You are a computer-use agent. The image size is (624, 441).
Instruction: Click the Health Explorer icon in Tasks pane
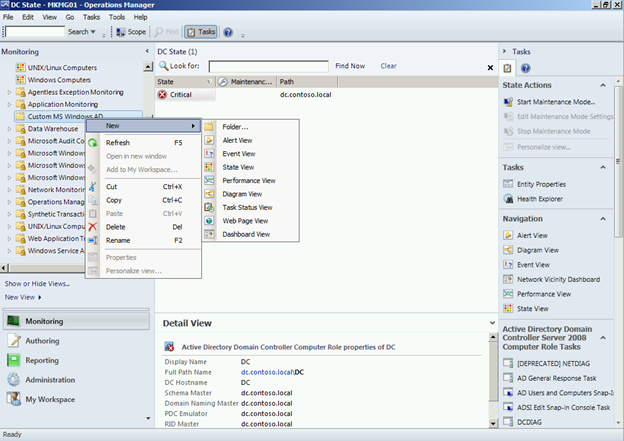[508, 199]
